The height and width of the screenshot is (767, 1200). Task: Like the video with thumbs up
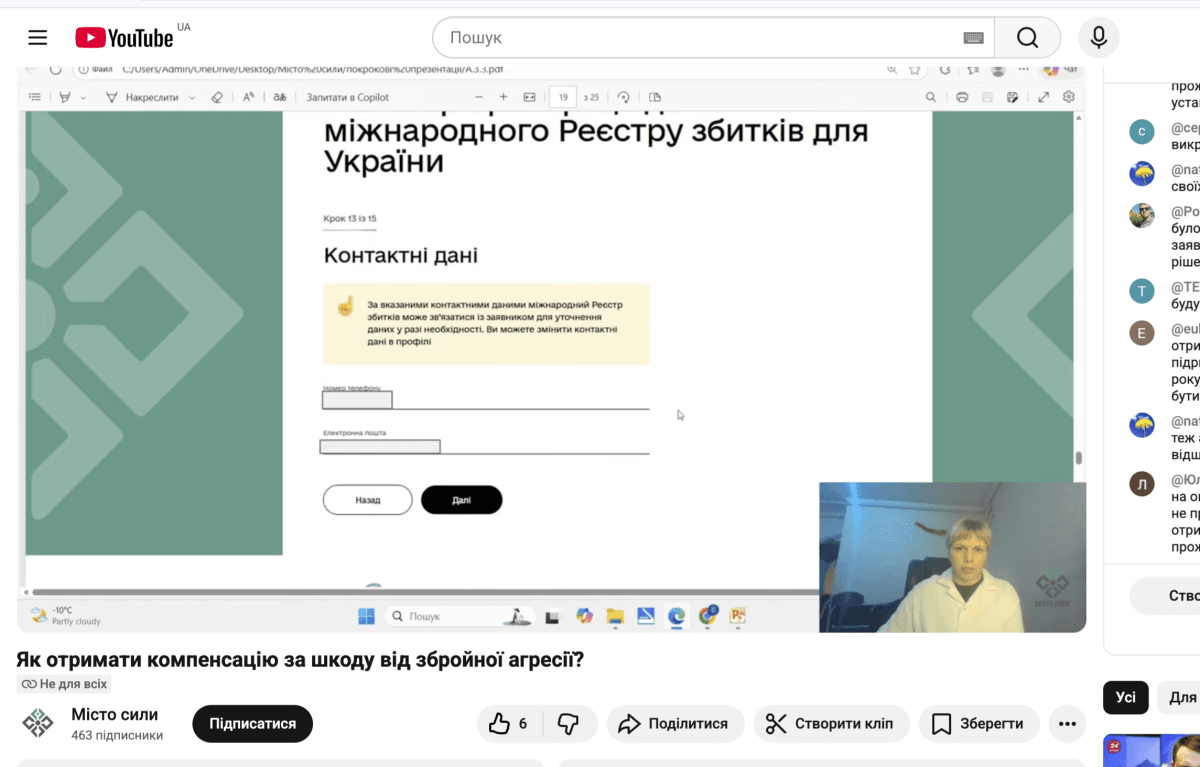click(x=509, y=724)
